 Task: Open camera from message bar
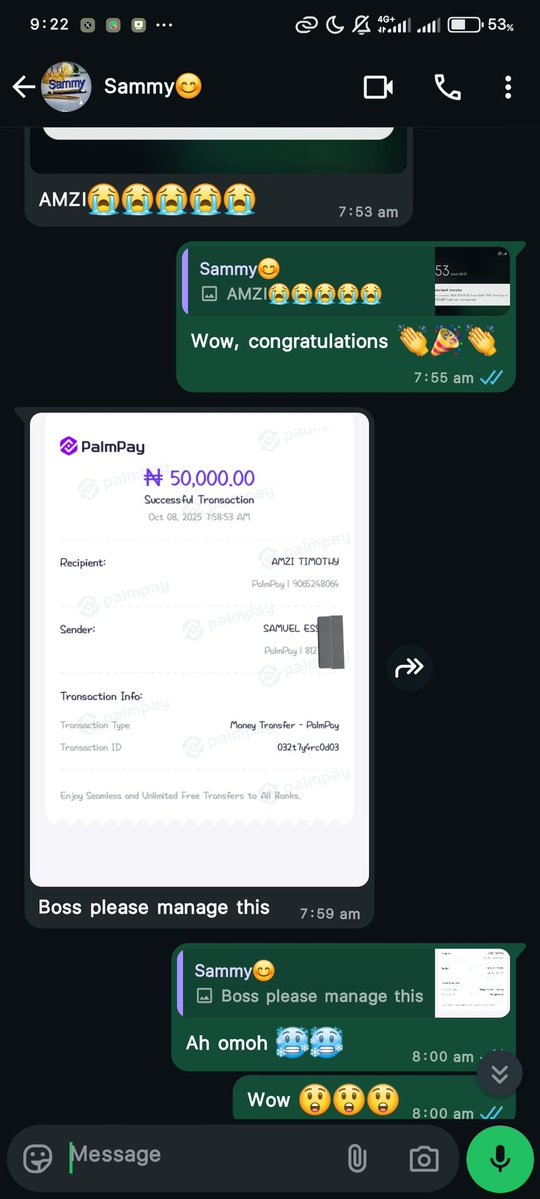(424, 1158)
